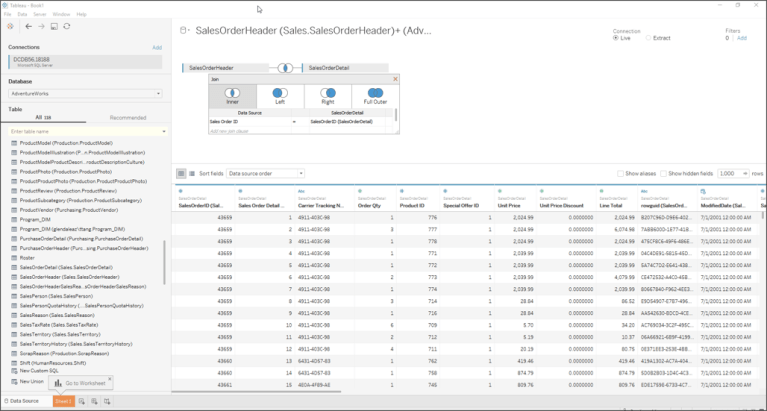Click the Tableau logo start page icon

coord(10,26)
